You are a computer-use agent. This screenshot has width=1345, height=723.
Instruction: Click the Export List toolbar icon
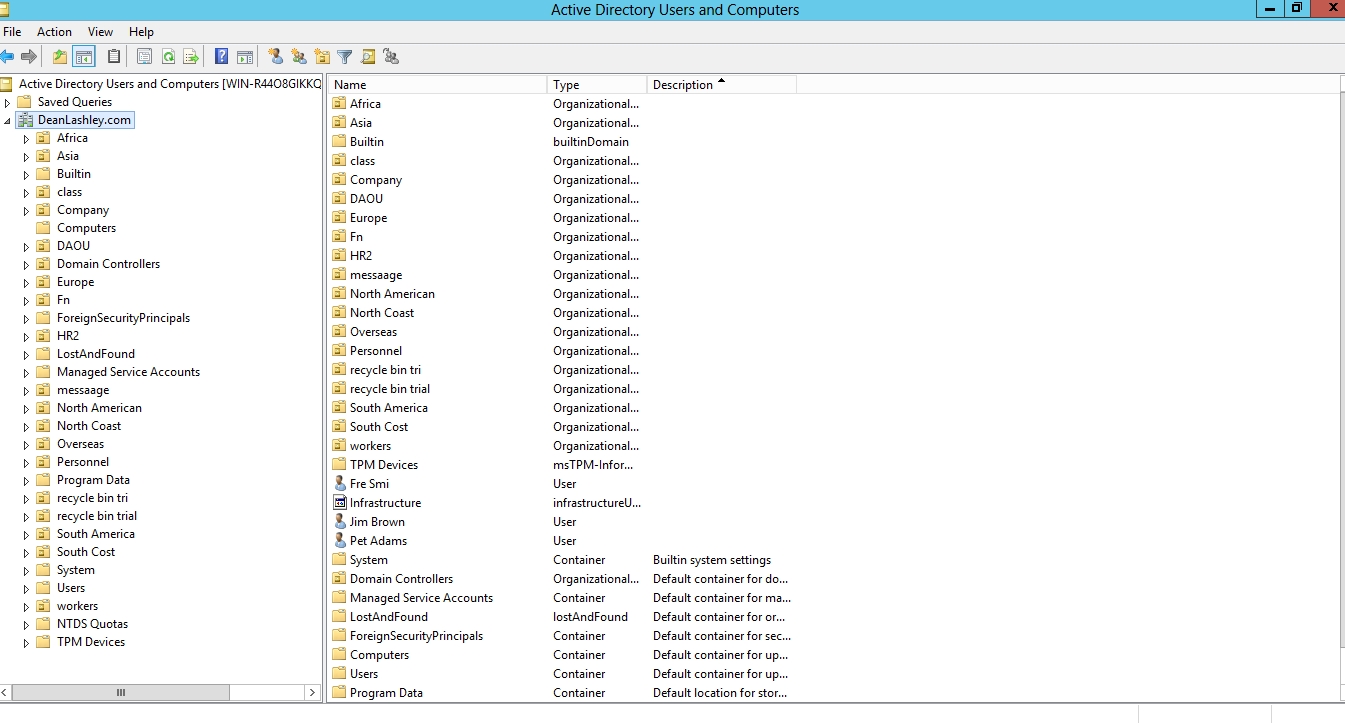click(x=190, y=57)
